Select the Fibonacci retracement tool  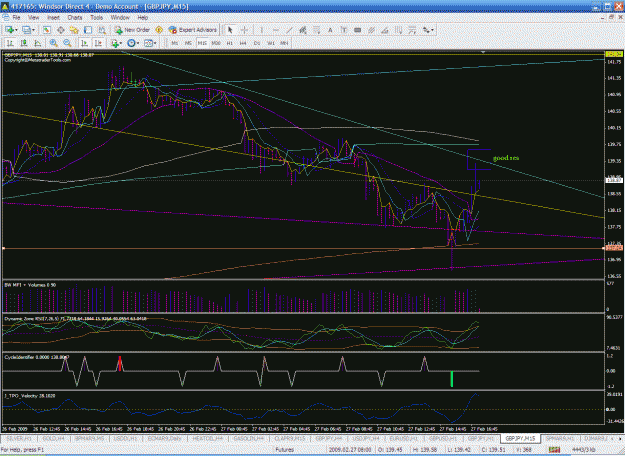[316, 30]
